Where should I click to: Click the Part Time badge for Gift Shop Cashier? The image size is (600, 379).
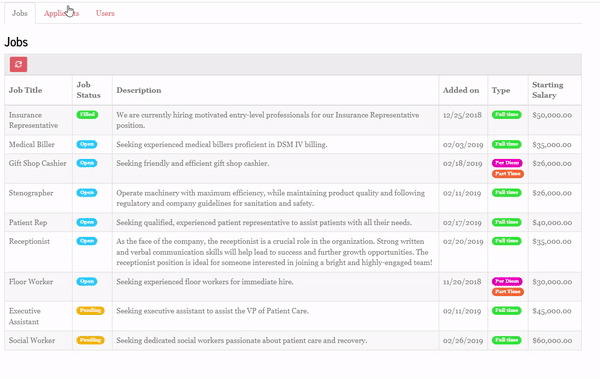[x=508, y=174]
